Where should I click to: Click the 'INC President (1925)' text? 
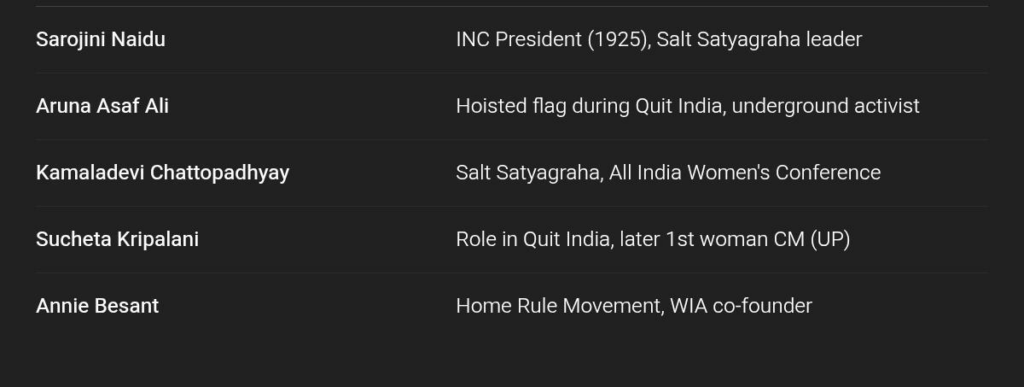coord(552,40)
